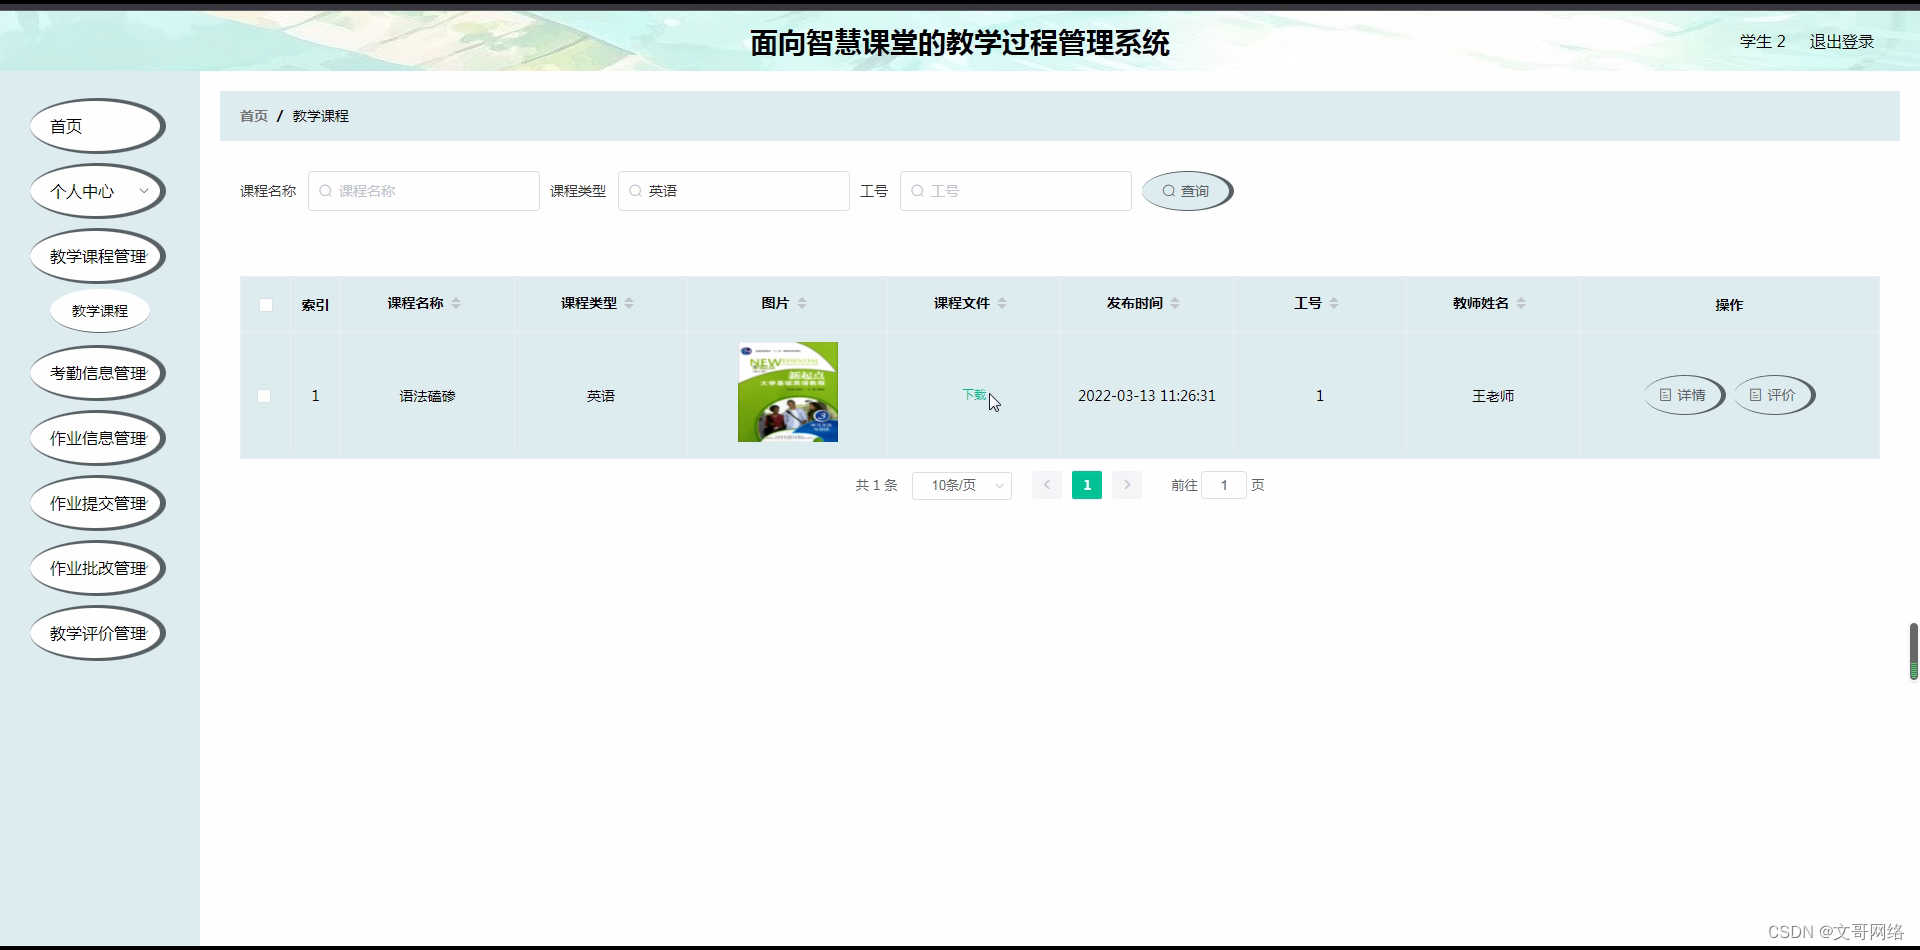The image size is (1920, 950).
Task: Check the checkbox for row 1 语法磕碜
Action: tap(264, 396)
